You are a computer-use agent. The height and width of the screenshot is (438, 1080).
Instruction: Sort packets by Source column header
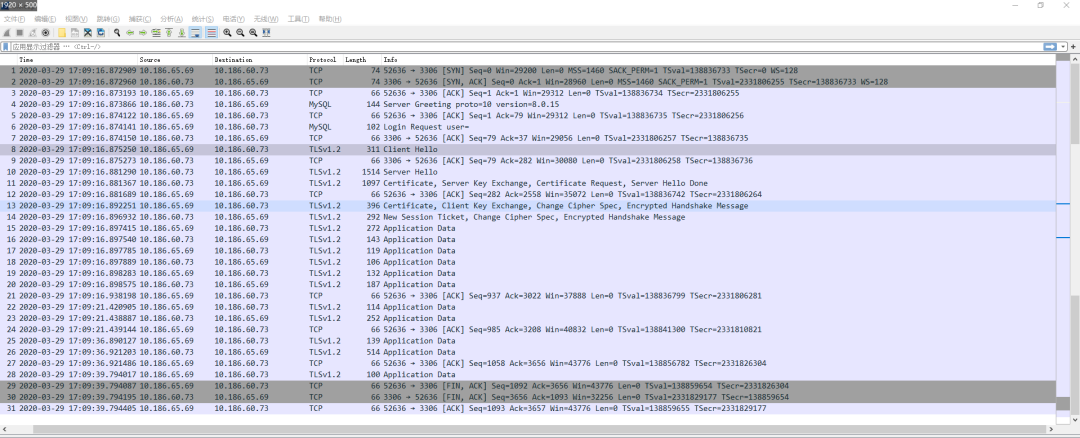tap(175, 60)
